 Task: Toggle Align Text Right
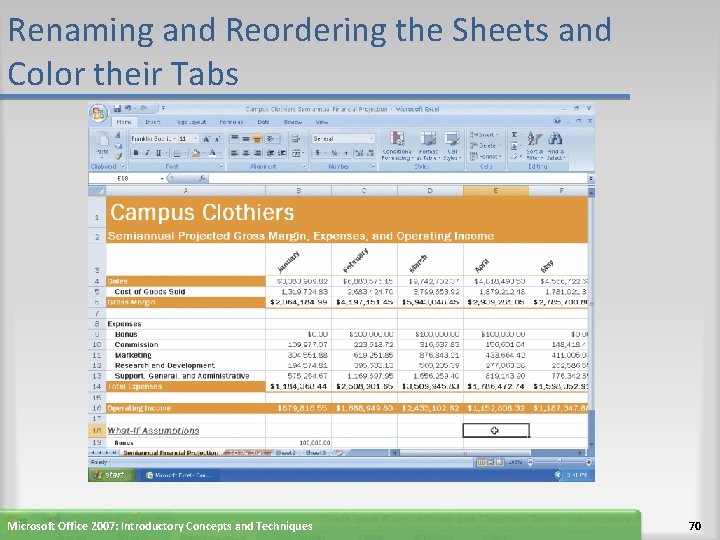(x=257, y=153)
